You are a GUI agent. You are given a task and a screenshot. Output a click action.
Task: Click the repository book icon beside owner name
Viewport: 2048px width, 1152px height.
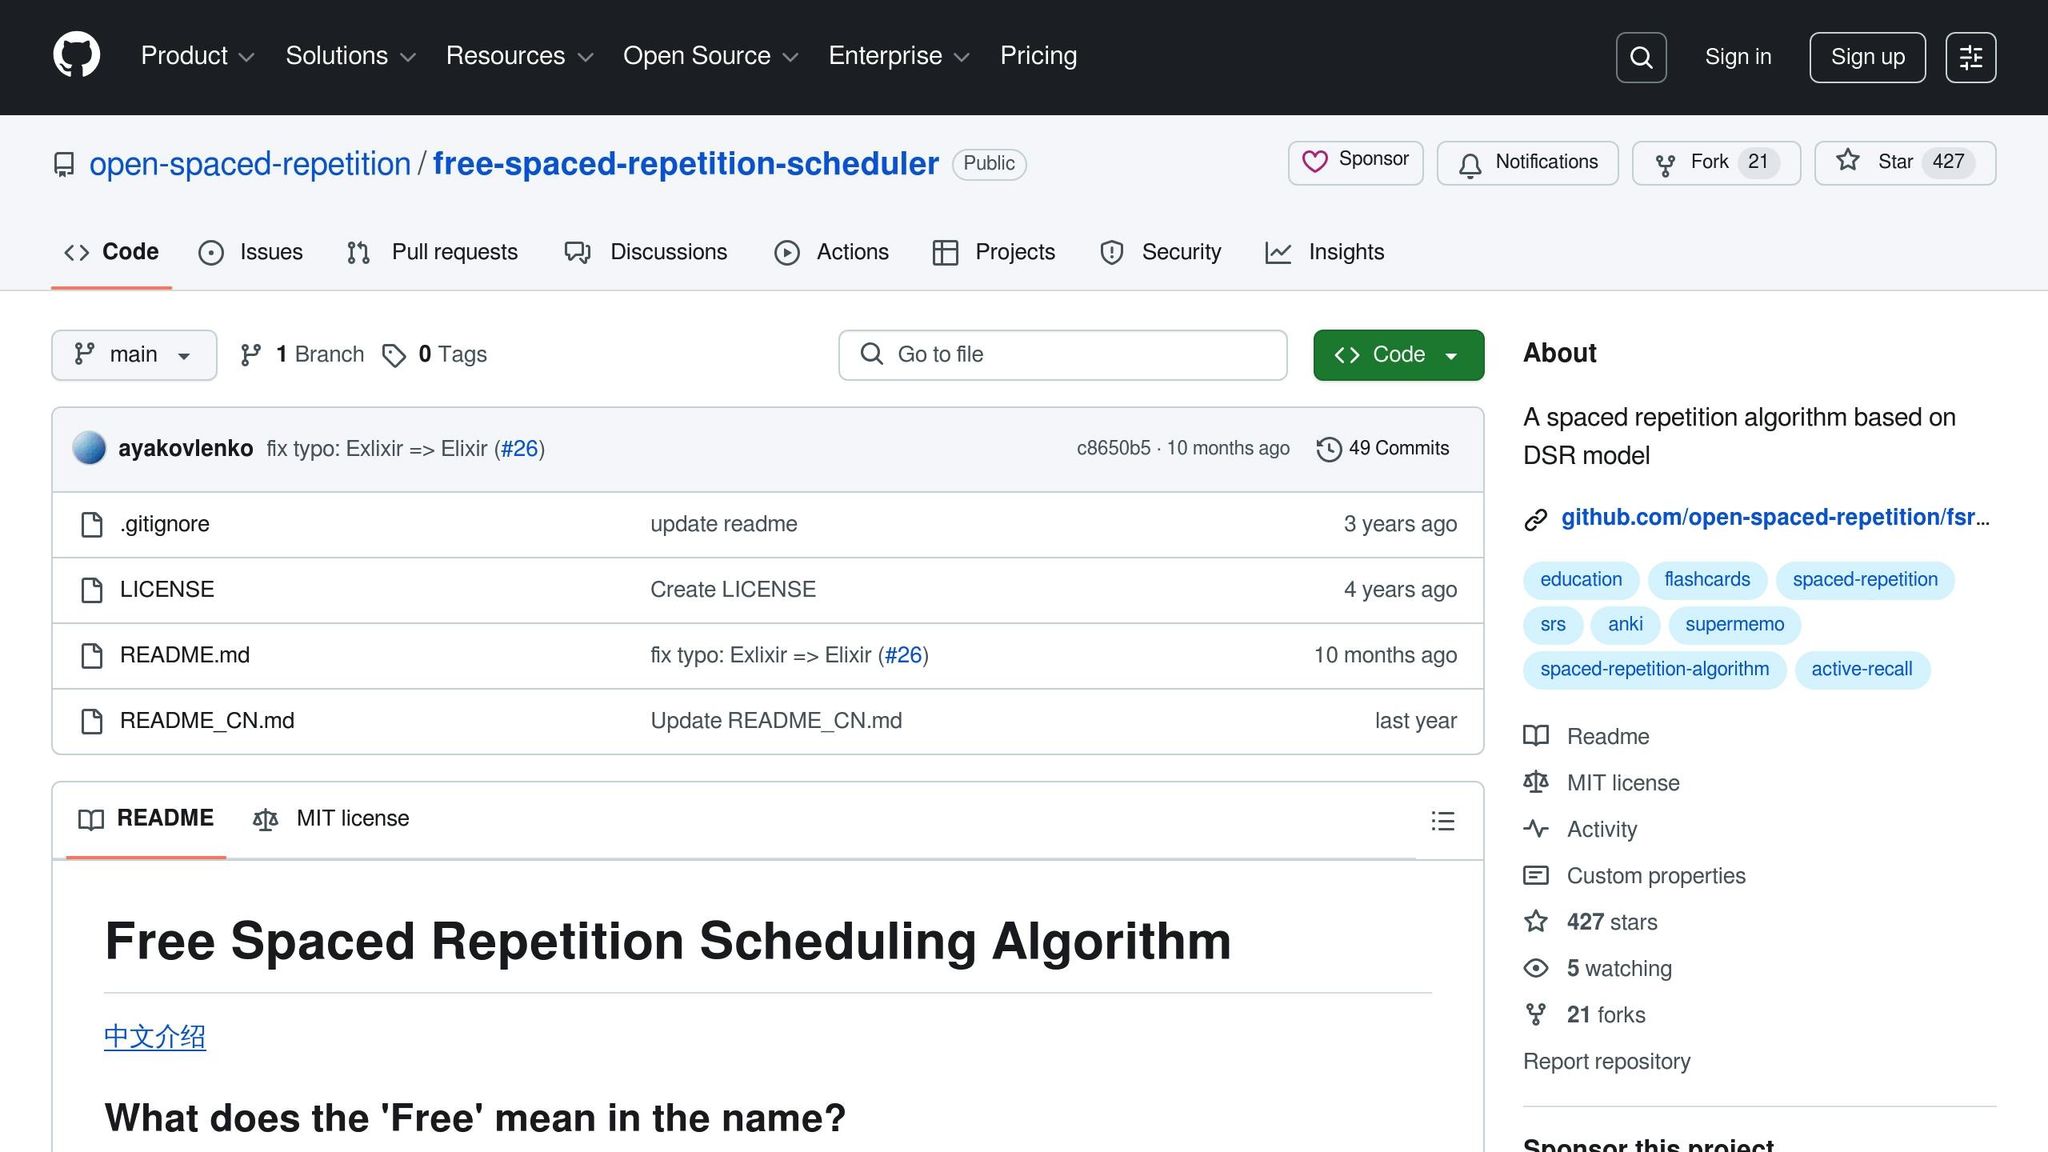click(x=64, y=164)
